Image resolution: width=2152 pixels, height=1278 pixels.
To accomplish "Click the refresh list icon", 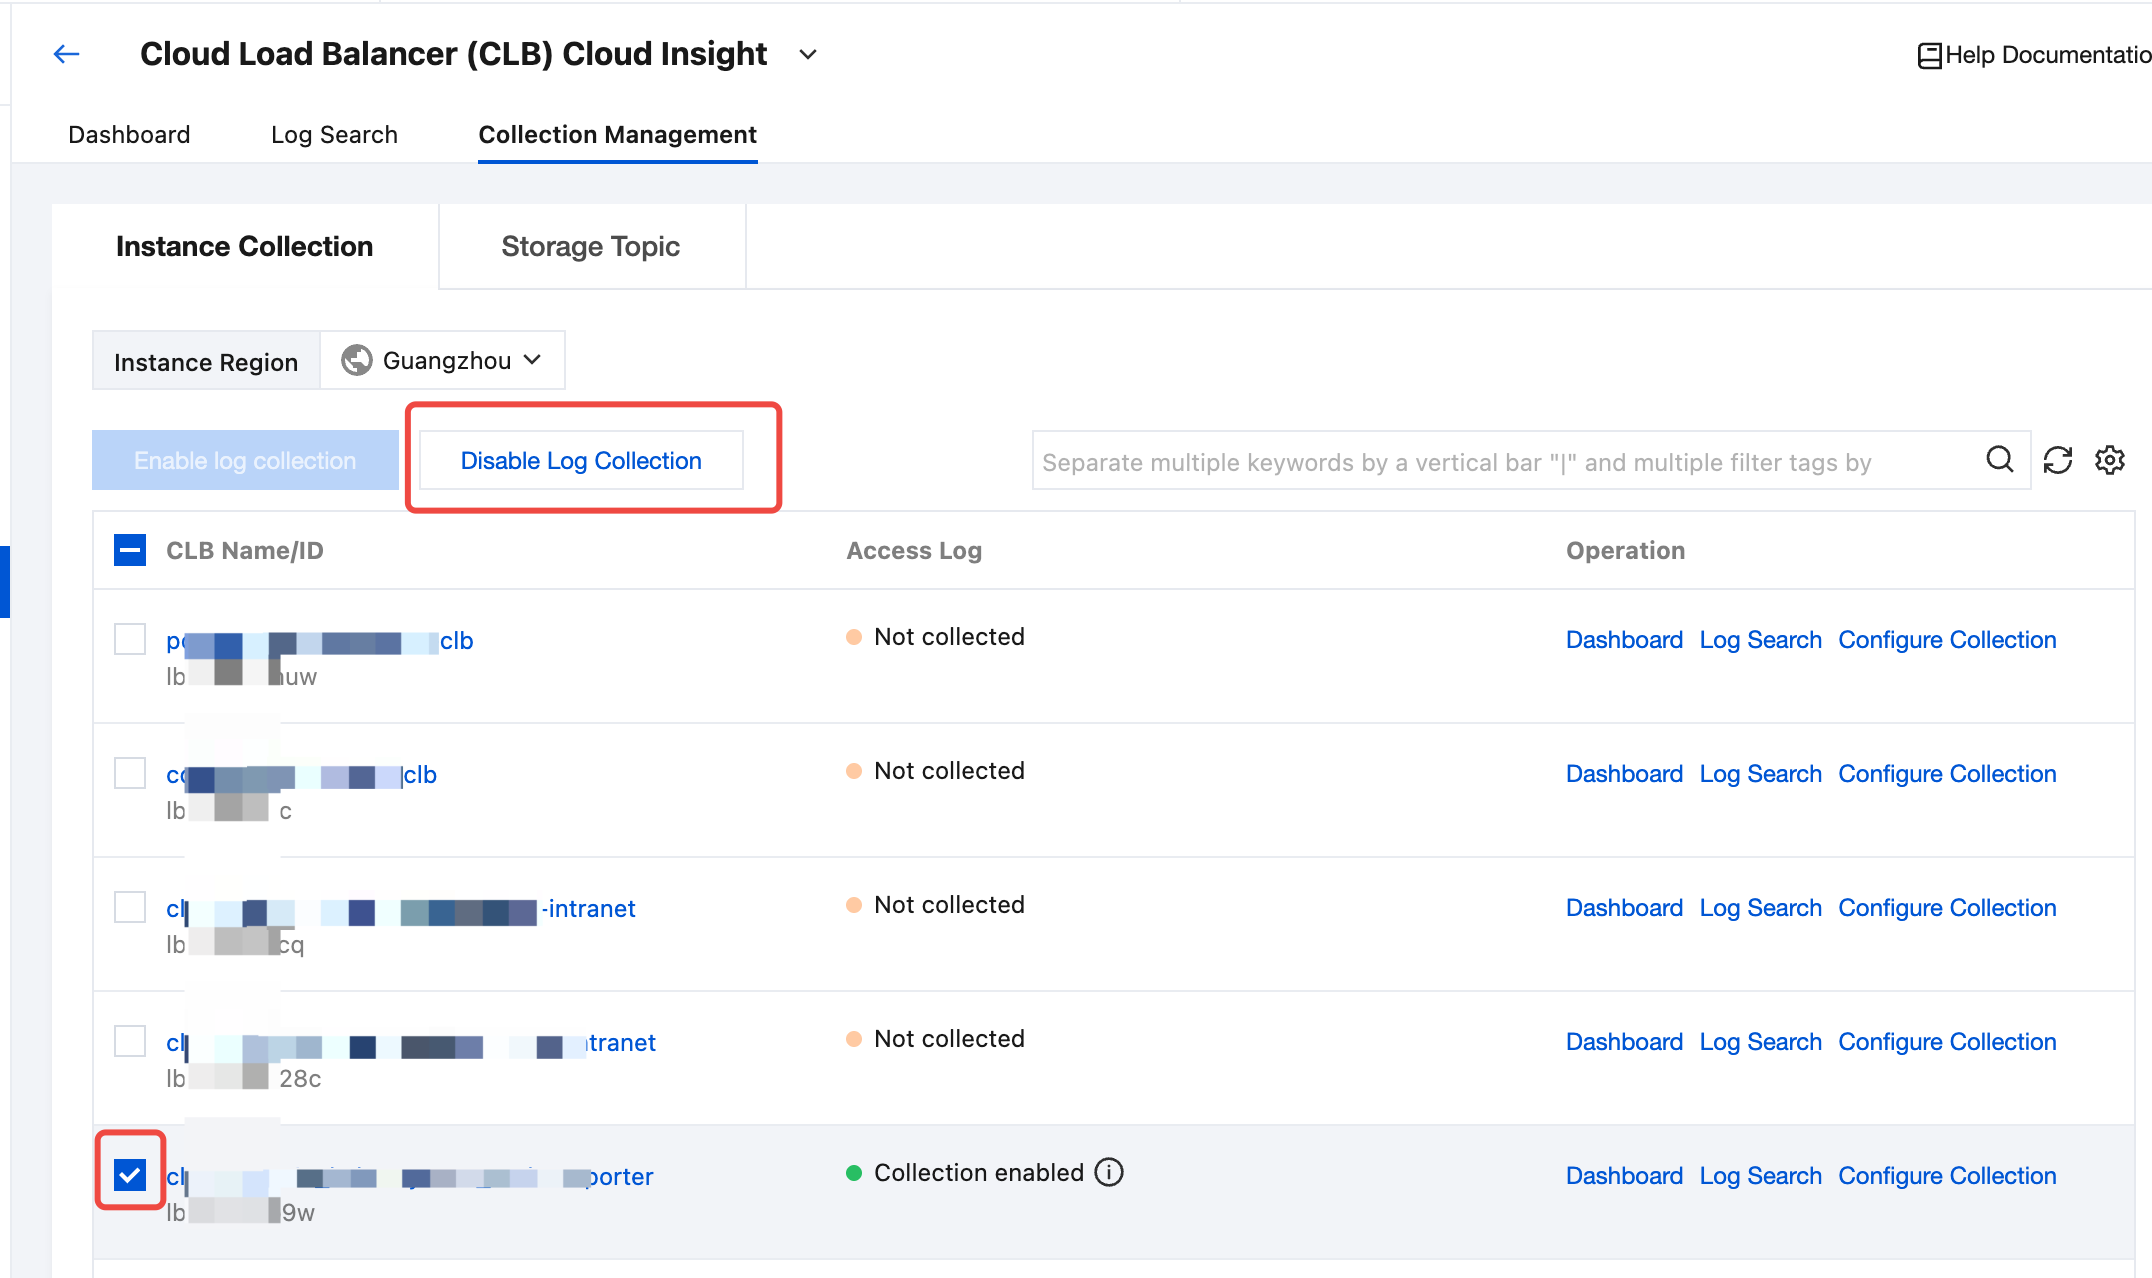I will click(x=2057, y=460).
